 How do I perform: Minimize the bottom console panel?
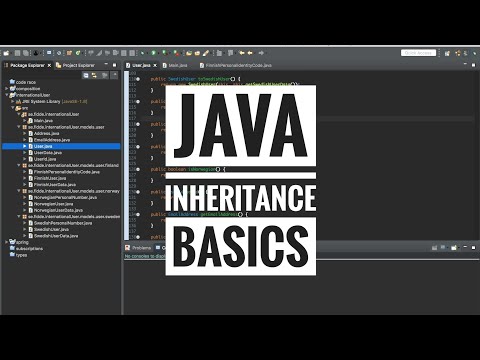[465, 247]
